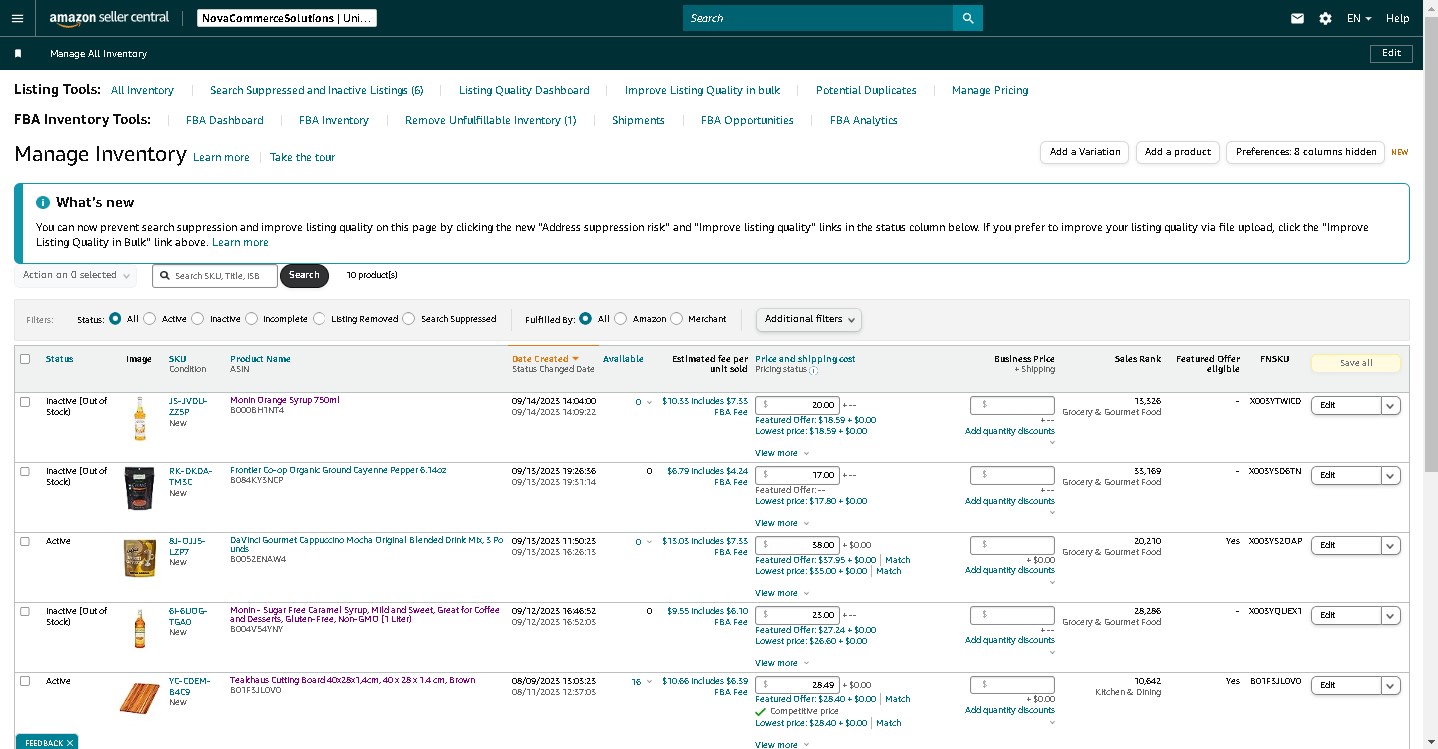Open Edit dropdown arrow for Monin Orange Syrup
The width and height of the screenshot is (1438, 749).
[1390, 405]
